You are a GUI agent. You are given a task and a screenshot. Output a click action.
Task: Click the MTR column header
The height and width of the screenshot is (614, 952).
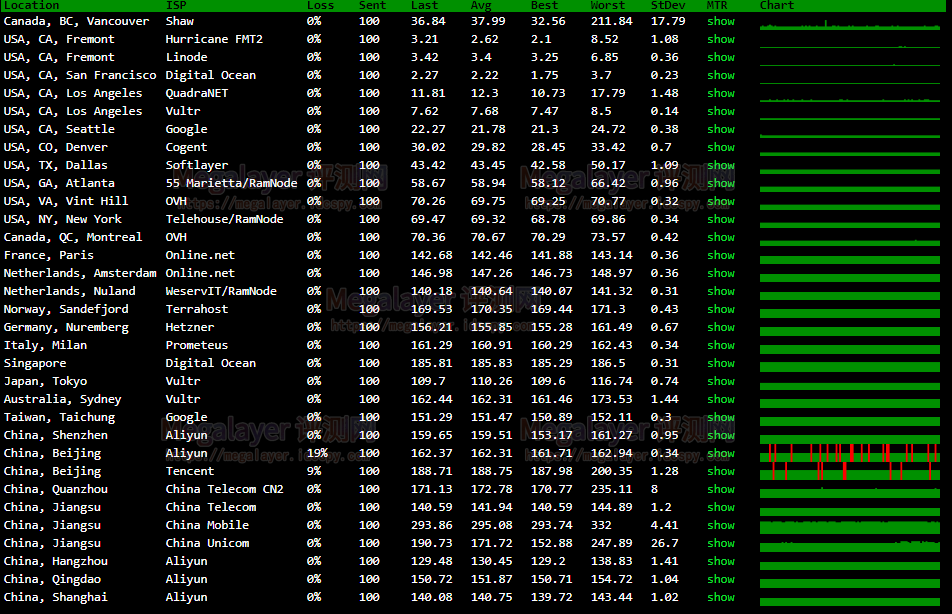tap(717, 5)
